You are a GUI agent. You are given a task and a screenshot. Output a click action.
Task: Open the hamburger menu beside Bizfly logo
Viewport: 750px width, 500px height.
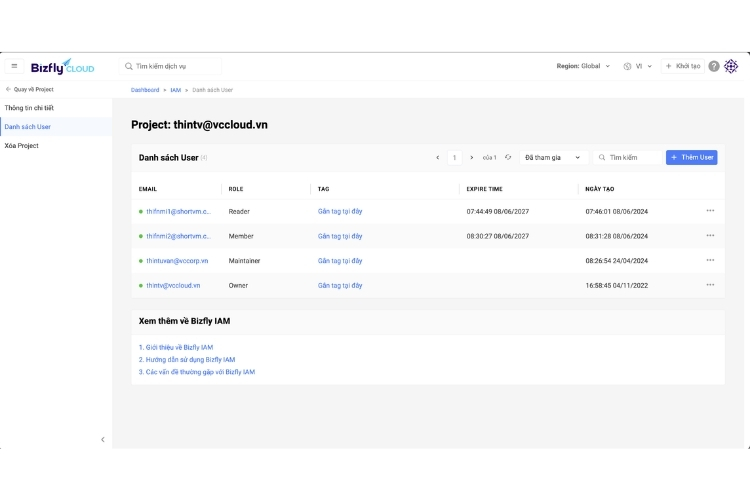[15, 66]
